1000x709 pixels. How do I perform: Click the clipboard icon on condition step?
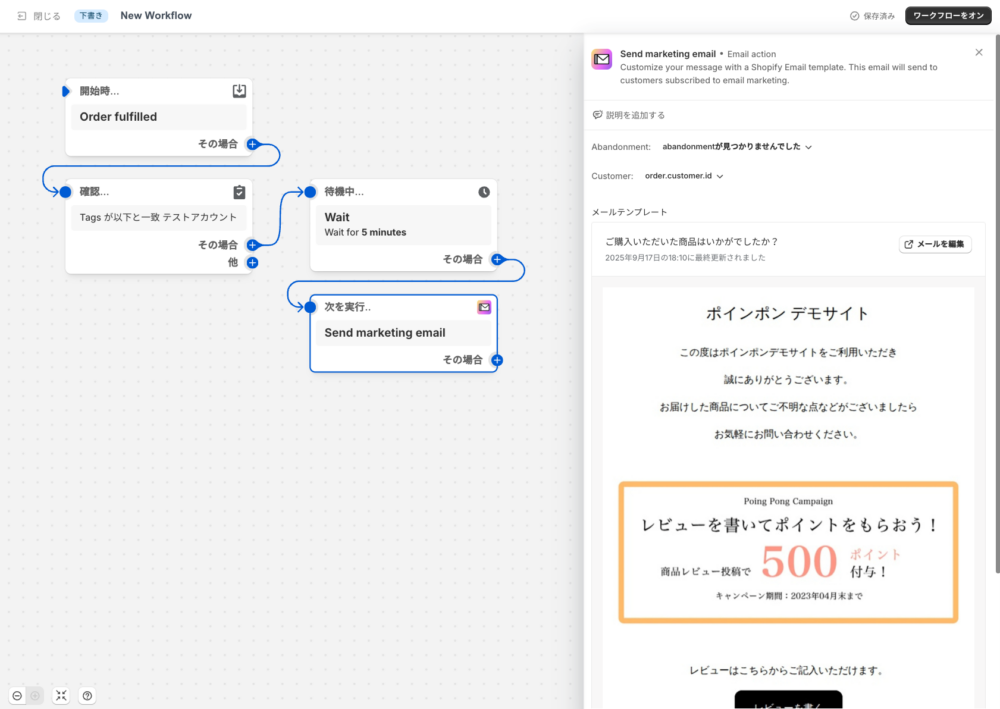[239, 192]
